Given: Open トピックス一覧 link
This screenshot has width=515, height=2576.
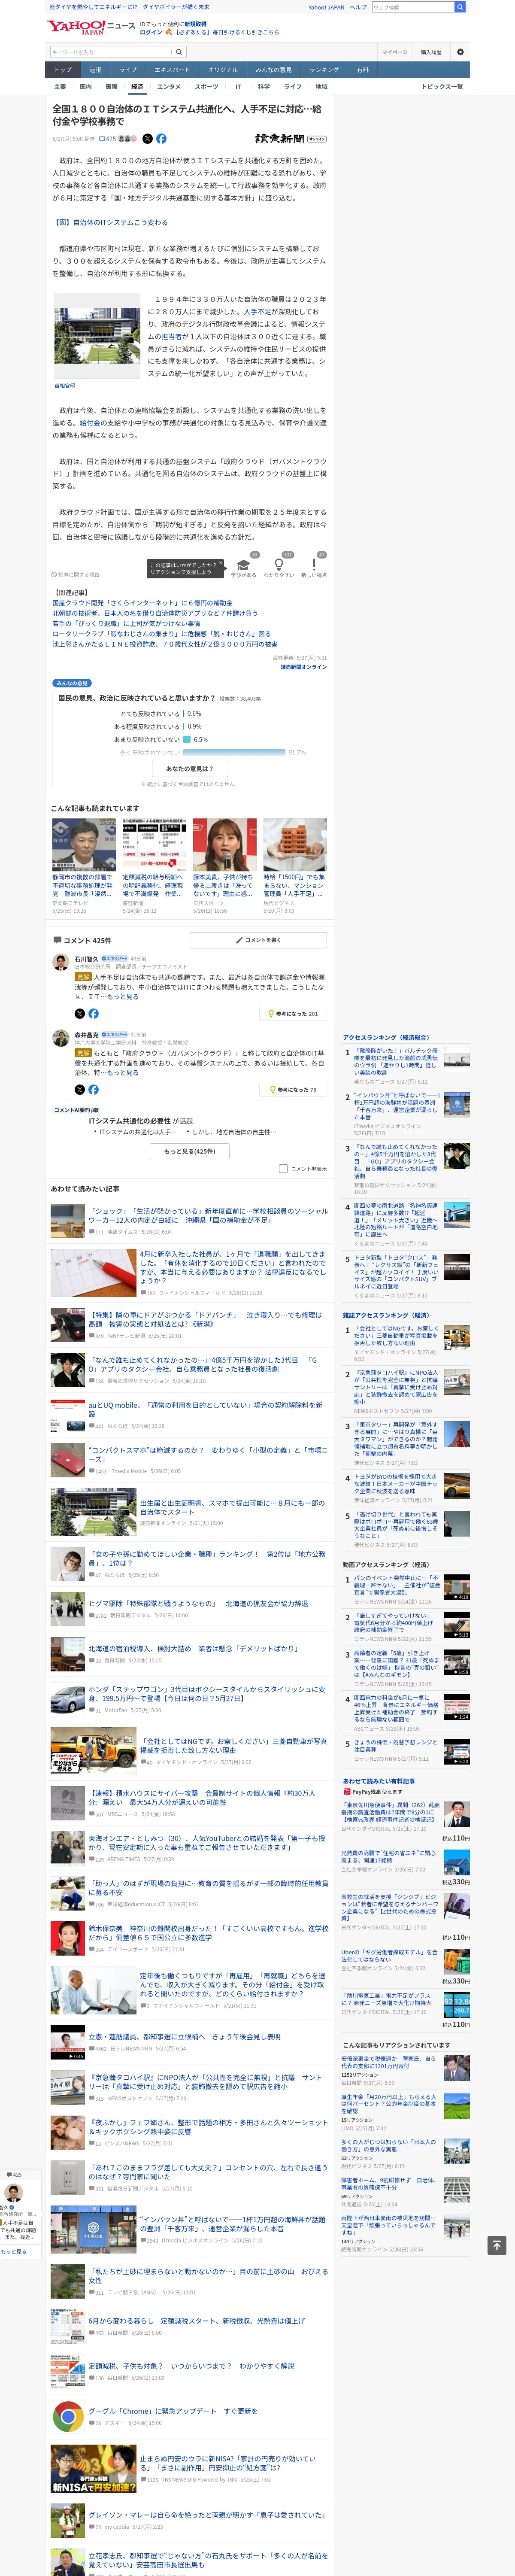Looking at the screenshot, I should tap(442, 87).
